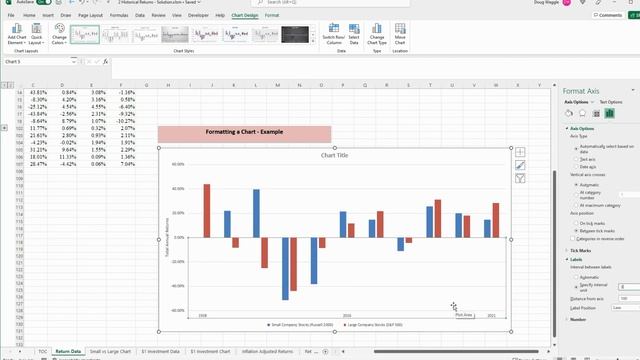The height and width of the screenshot is (360, 640).
Task: Open the Comments pane button
Action: point(608,15)
